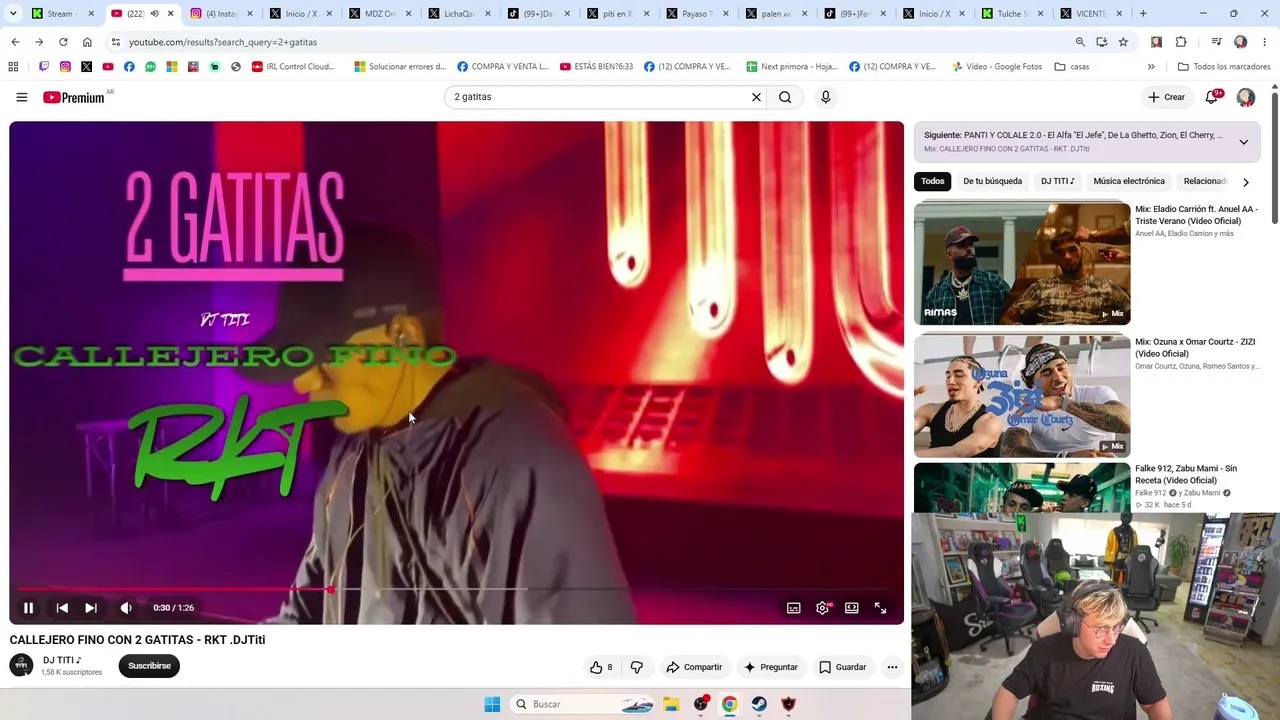Image resolution: width=1280 pixels, height=720 pixels.
Task: Select the Música electrónica chip
Action: click(1129, 181)
